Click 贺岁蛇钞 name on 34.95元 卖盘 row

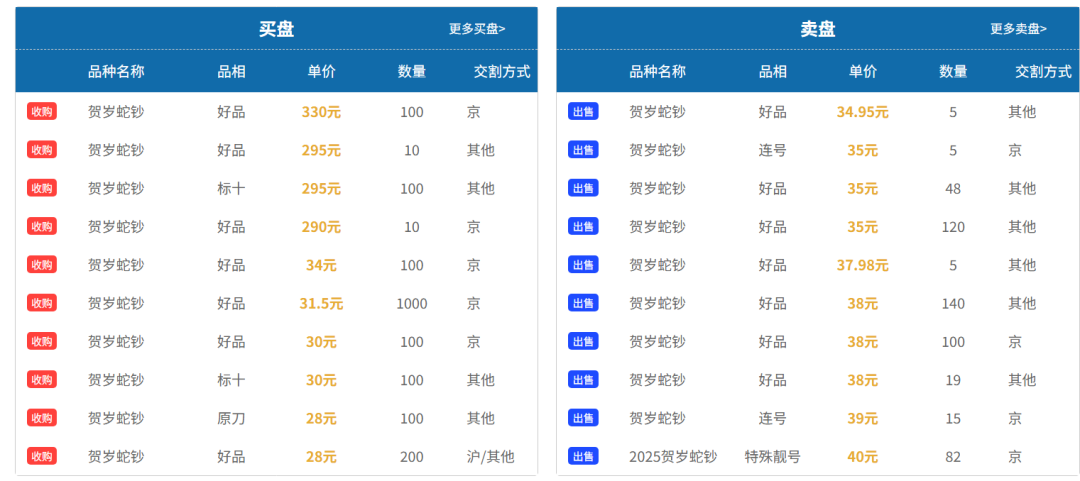pos(658,112)
